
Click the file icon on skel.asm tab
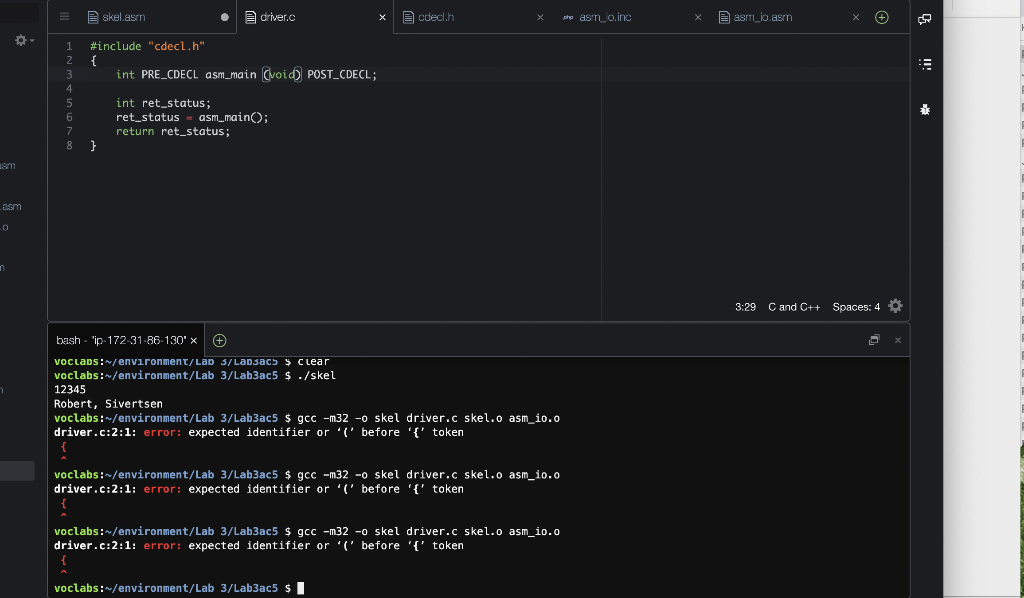pyautogui.click(x=93, y=18)
